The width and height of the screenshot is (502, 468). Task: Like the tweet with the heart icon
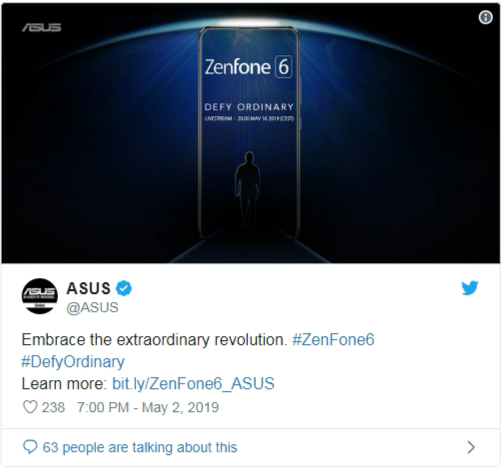(x=30, y=407)
